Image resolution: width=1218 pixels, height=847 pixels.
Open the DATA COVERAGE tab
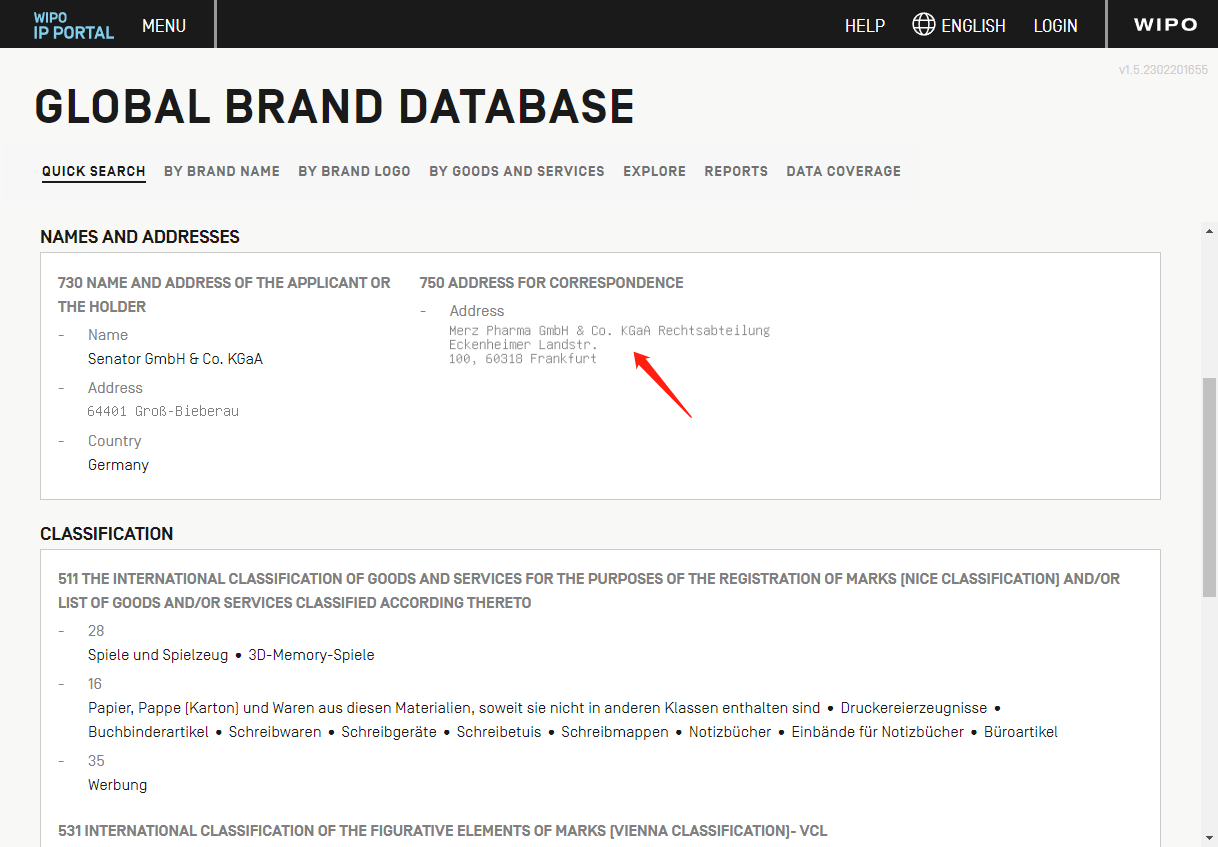[843, 171]
